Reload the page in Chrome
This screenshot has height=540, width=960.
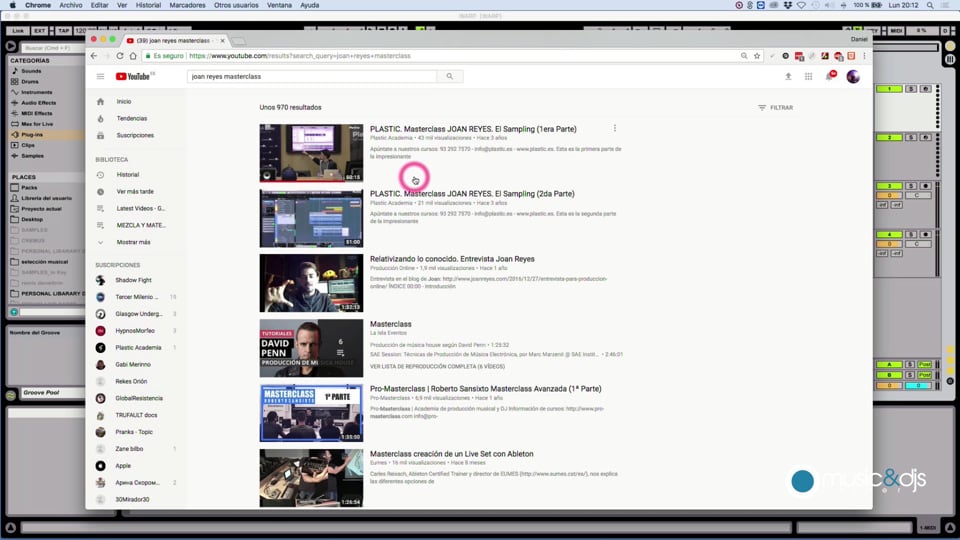pos(120,56)
